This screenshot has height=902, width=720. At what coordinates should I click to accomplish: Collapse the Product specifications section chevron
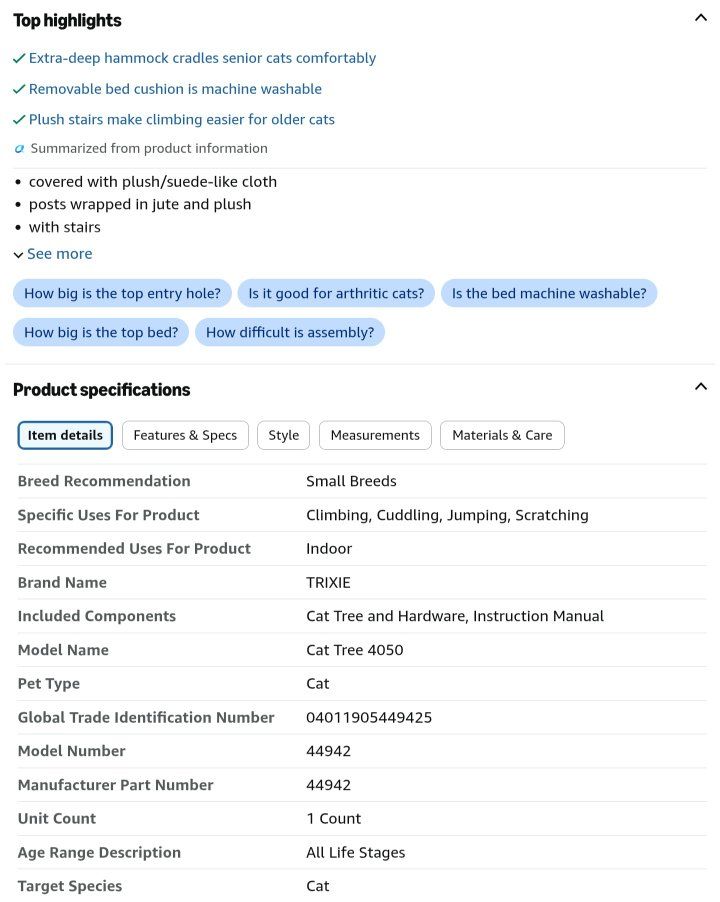700,387
